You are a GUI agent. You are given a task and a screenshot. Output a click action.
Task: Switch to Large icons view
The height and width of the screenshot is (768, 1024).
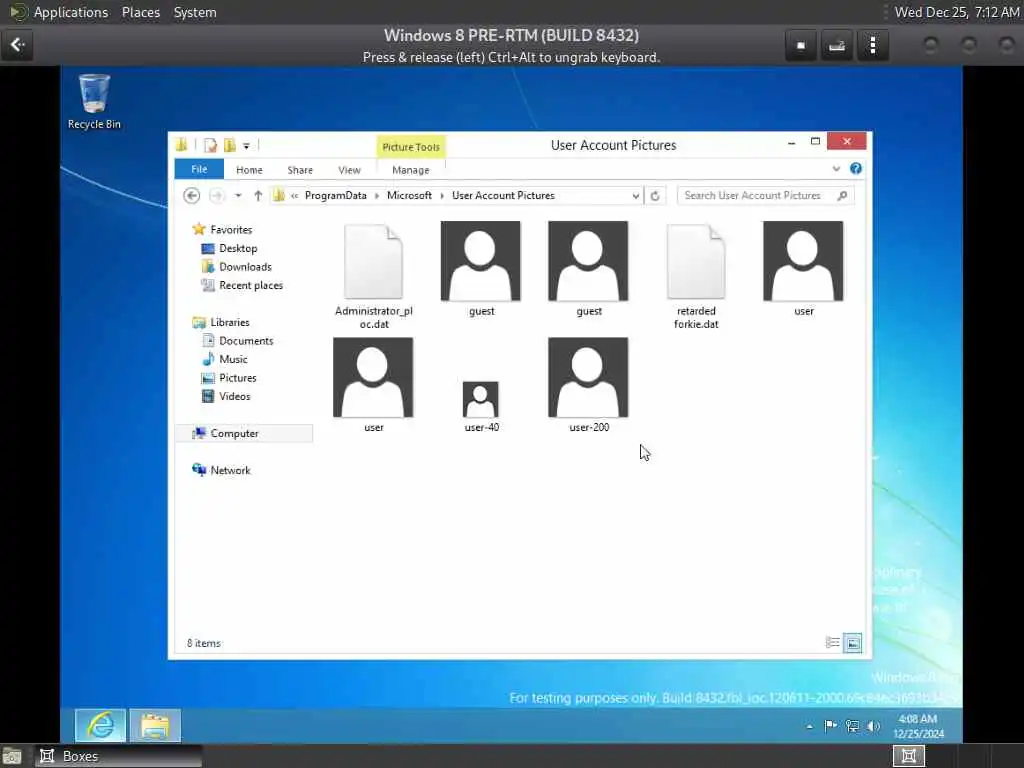pyautogui.click(x=853, y=643)
